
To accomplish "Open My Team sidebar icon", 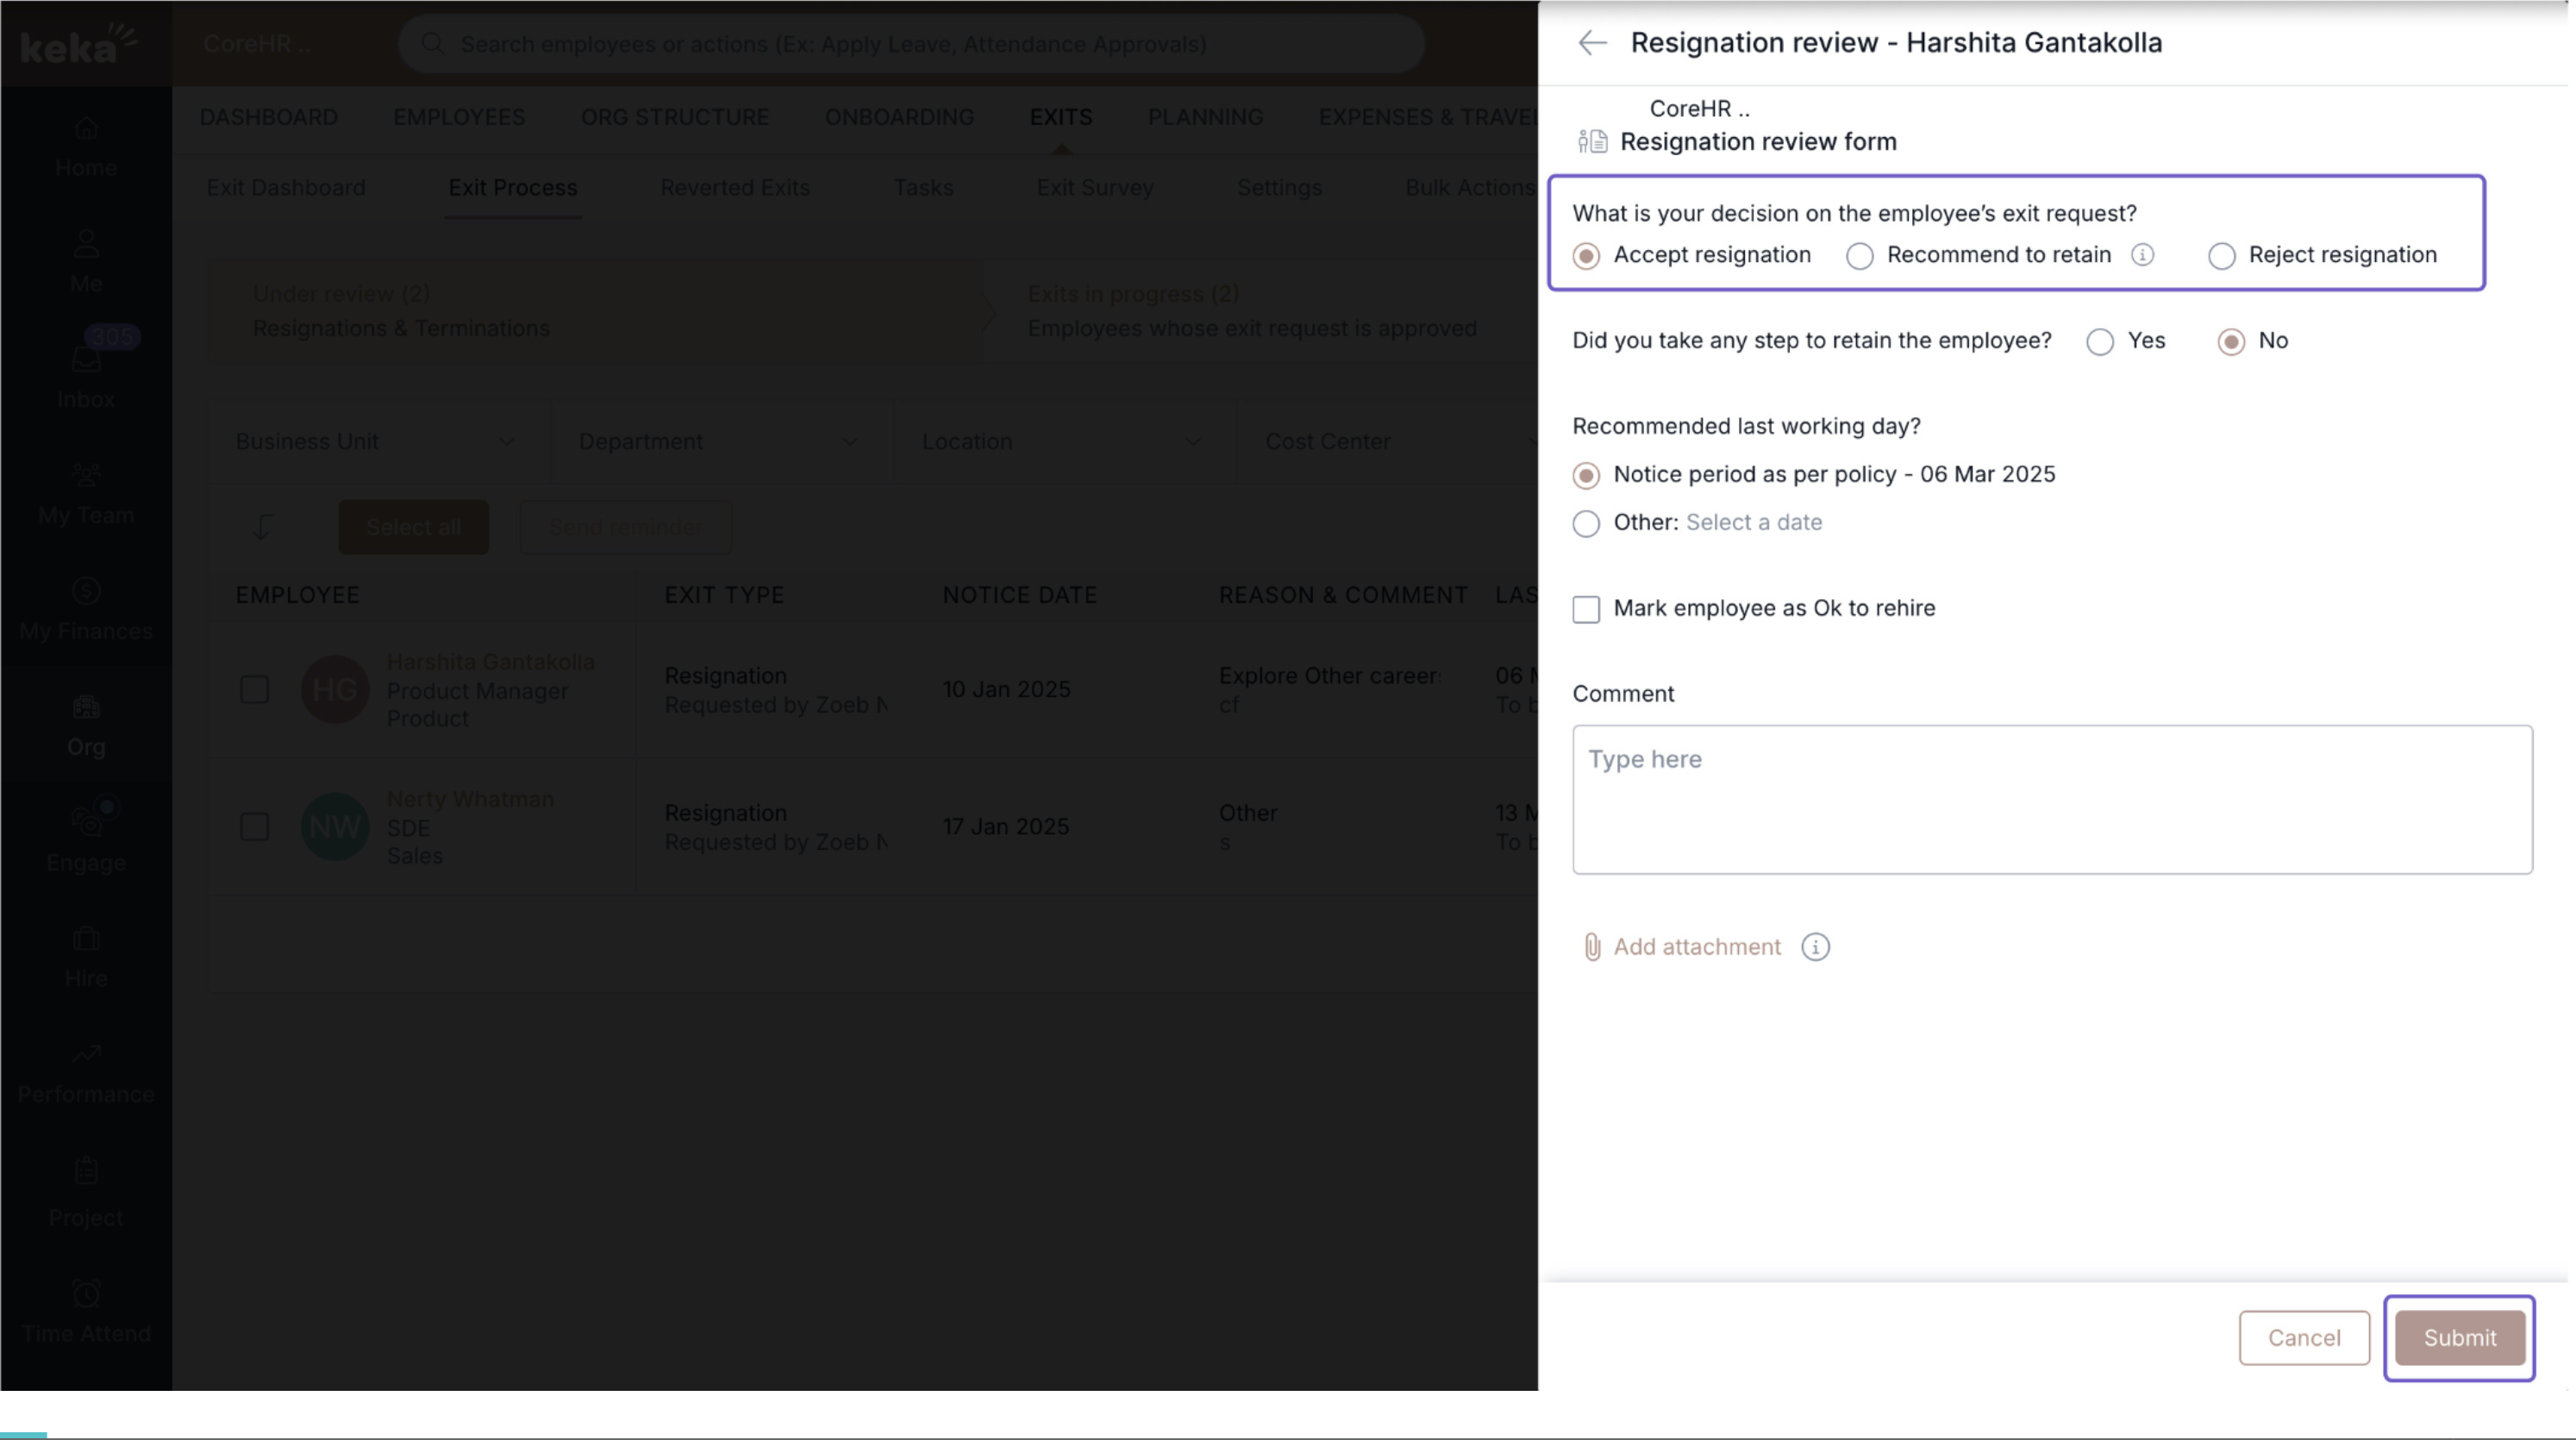I will tap(86, 492).
